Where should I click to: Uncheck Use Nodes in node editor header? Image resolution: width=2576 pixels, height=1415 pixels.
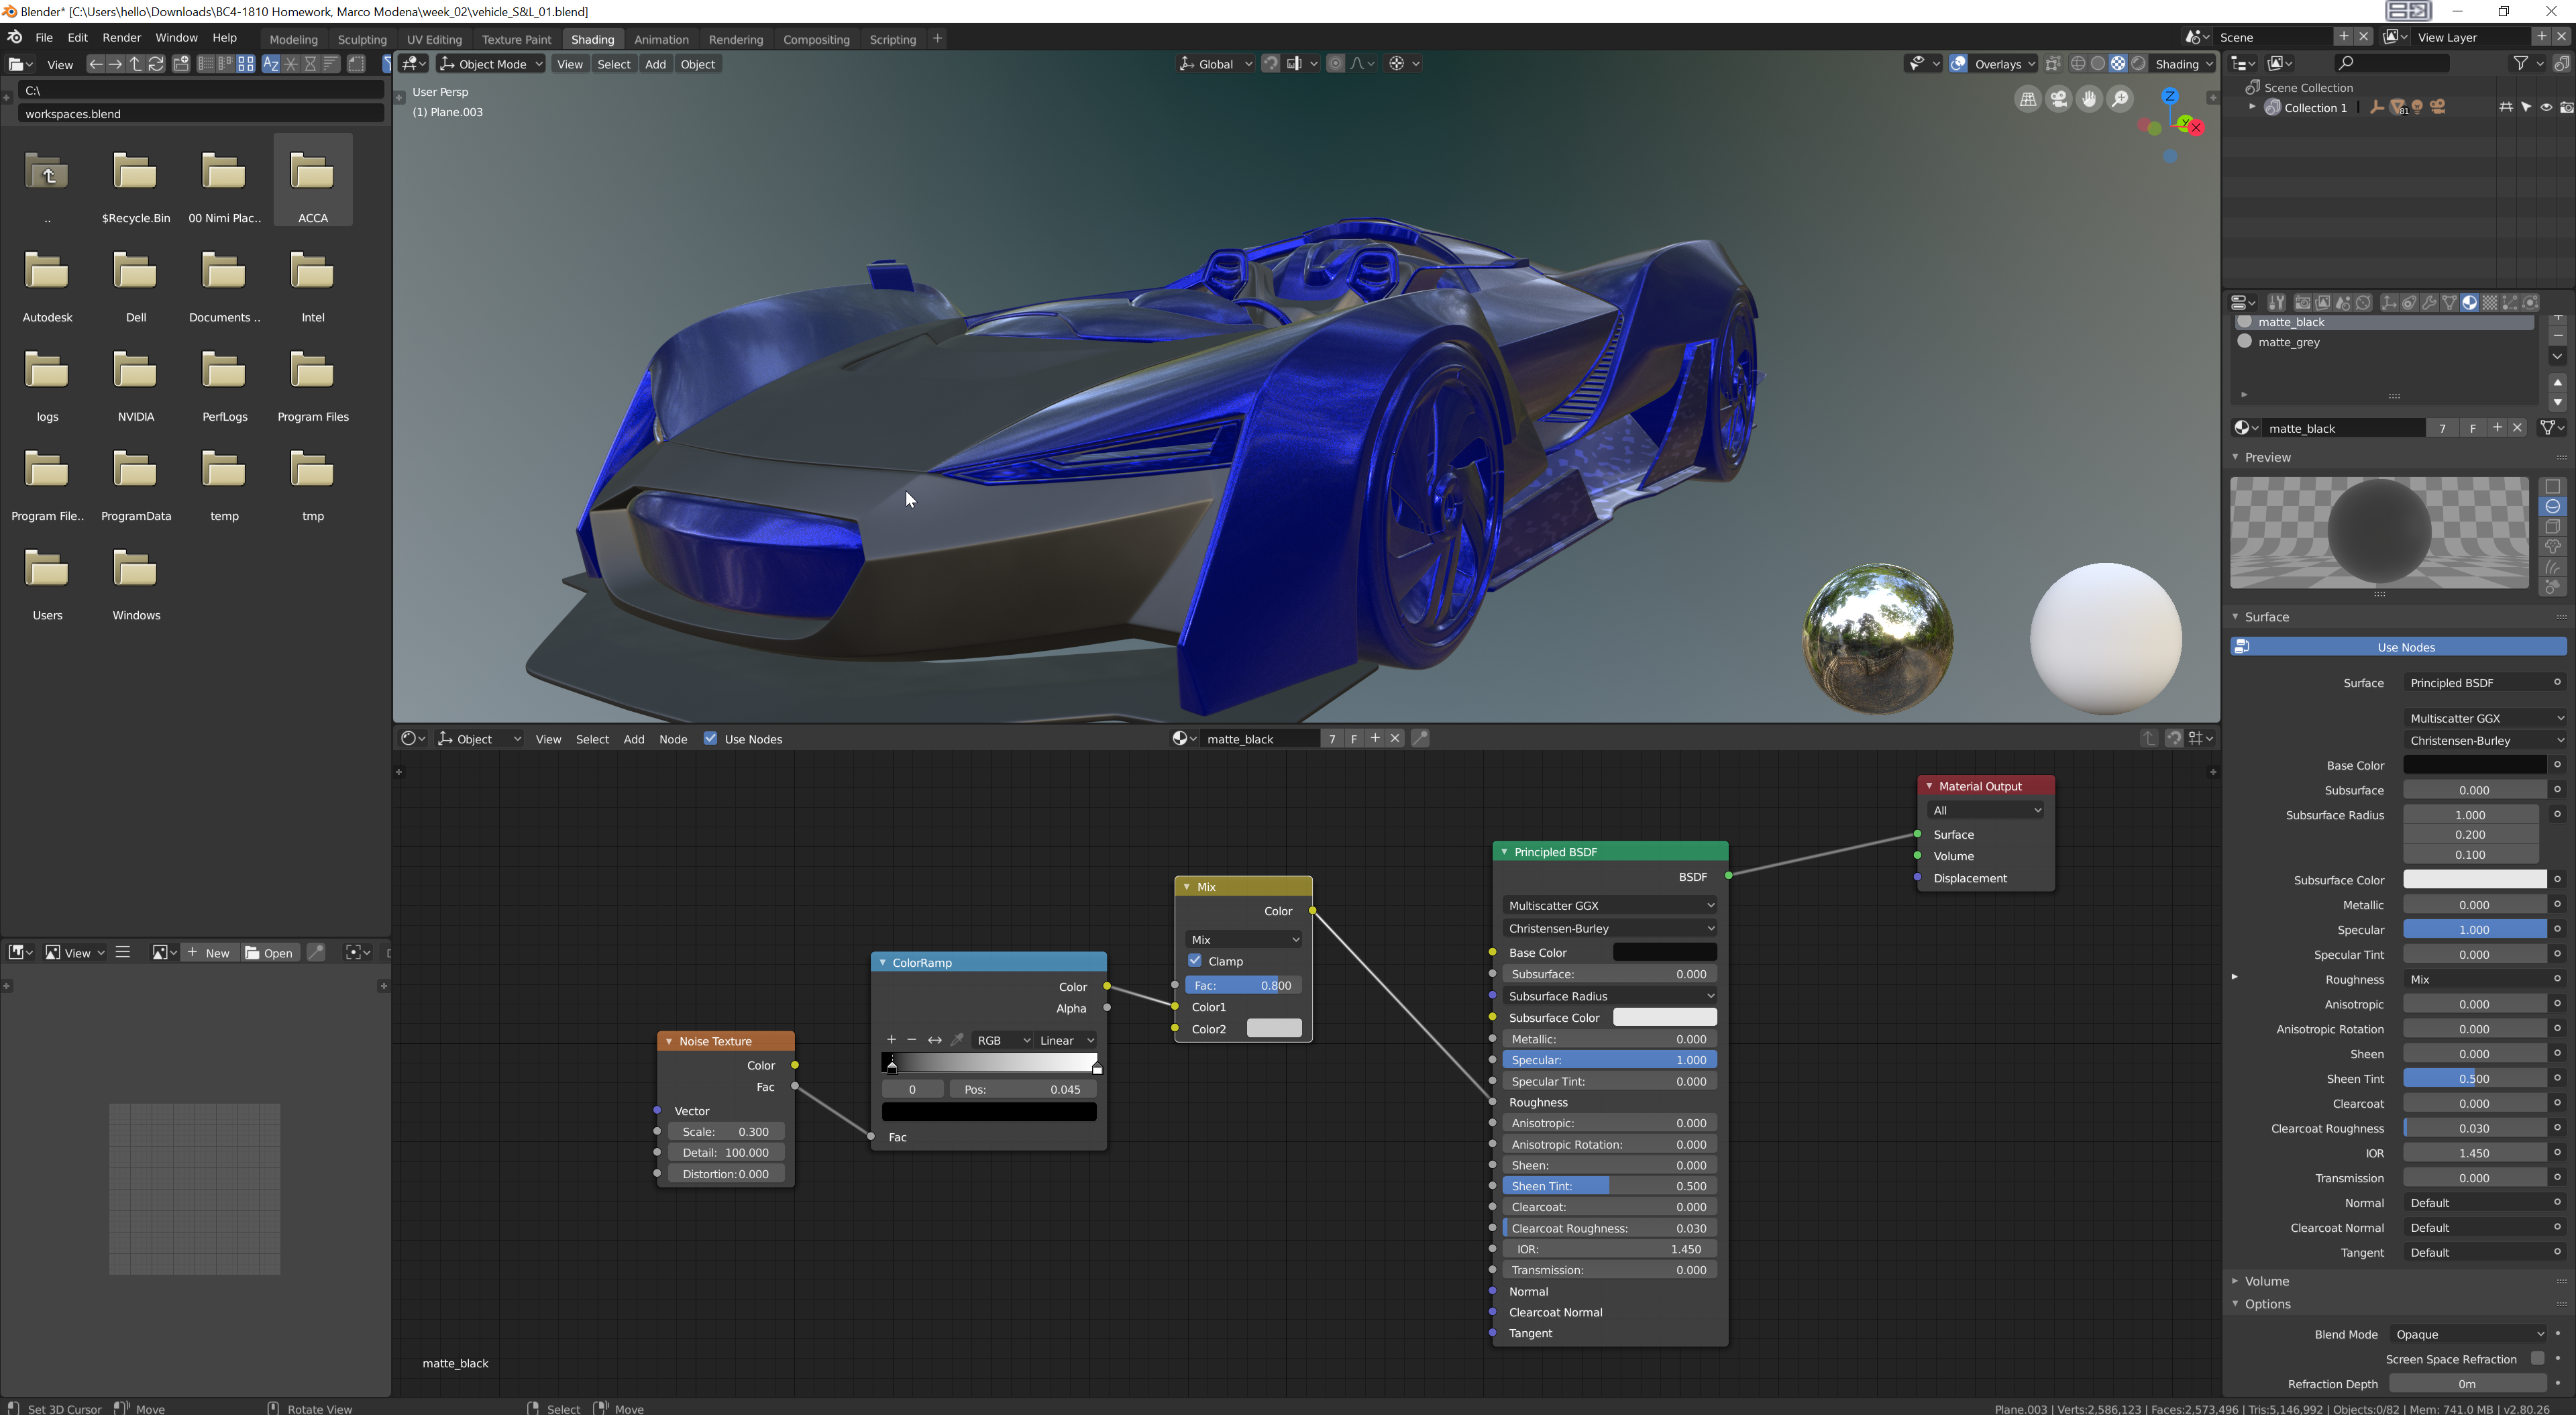(x=710, y=739)
